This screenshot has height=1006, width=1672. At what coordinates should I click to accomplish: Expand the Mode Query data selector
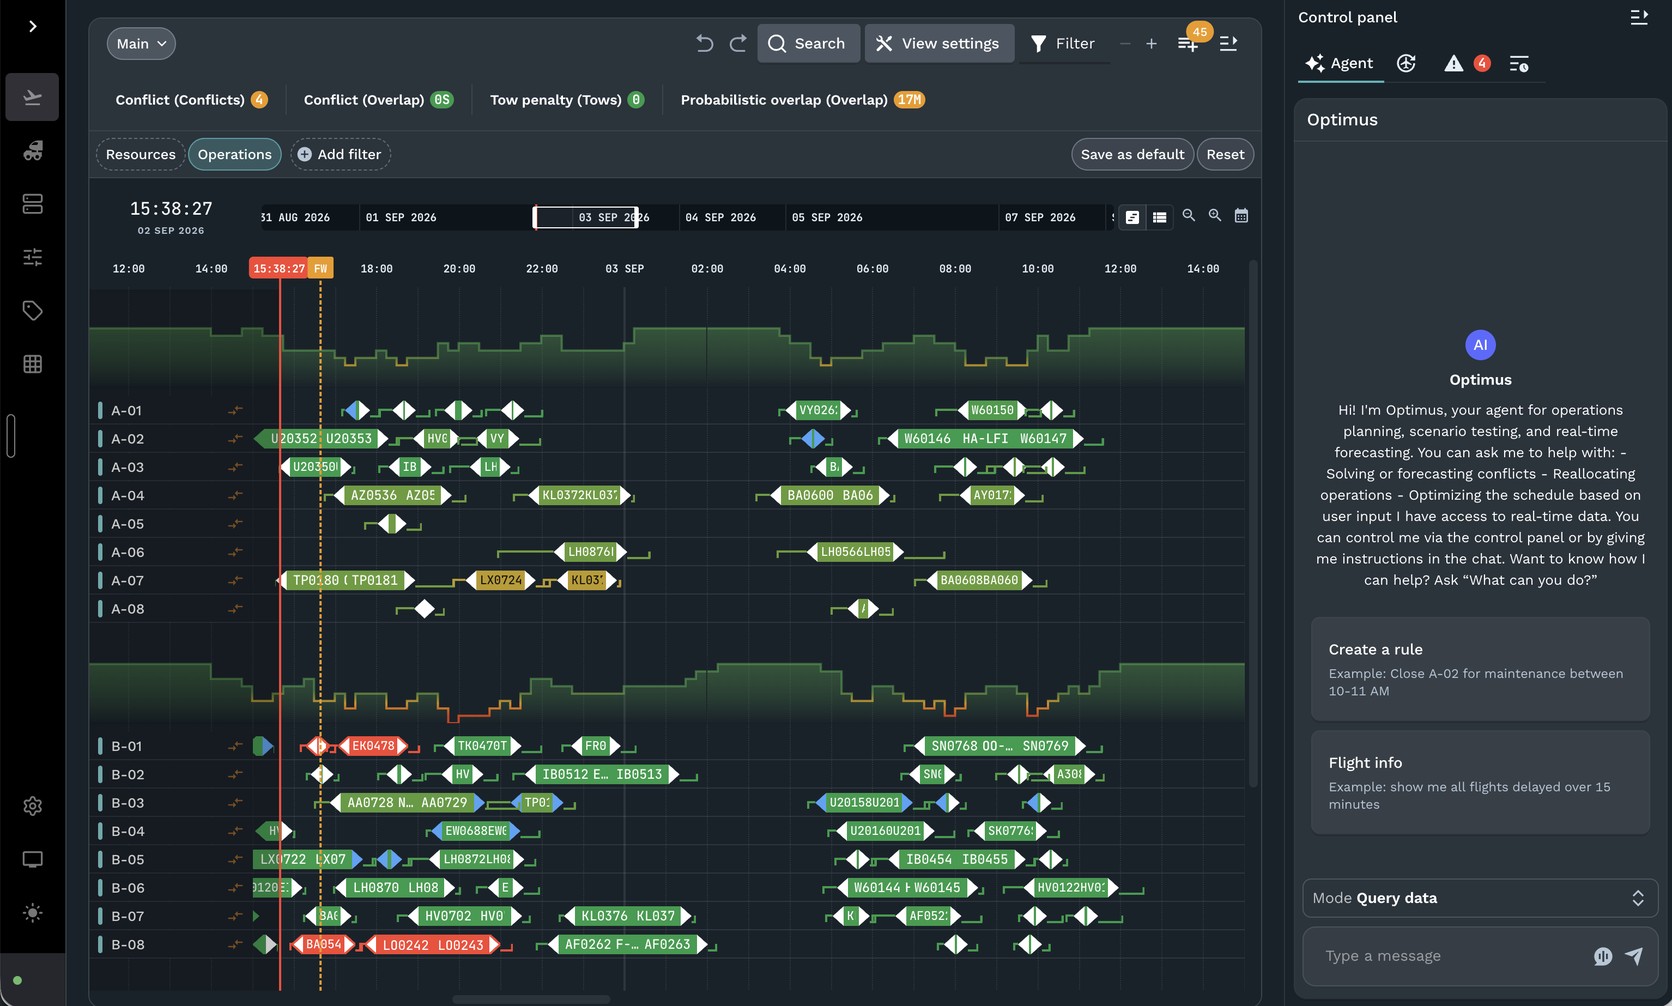click(x=1480, y=898)
